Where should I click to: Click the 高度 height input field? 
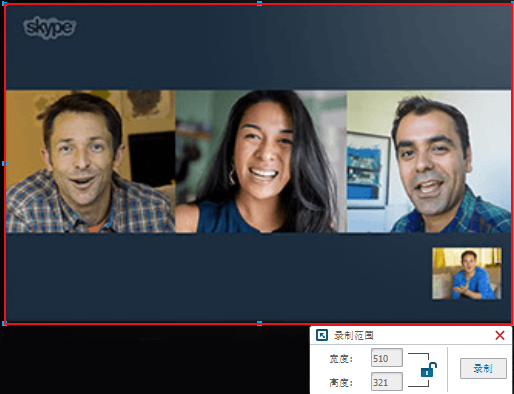click(x=387, y=382)
